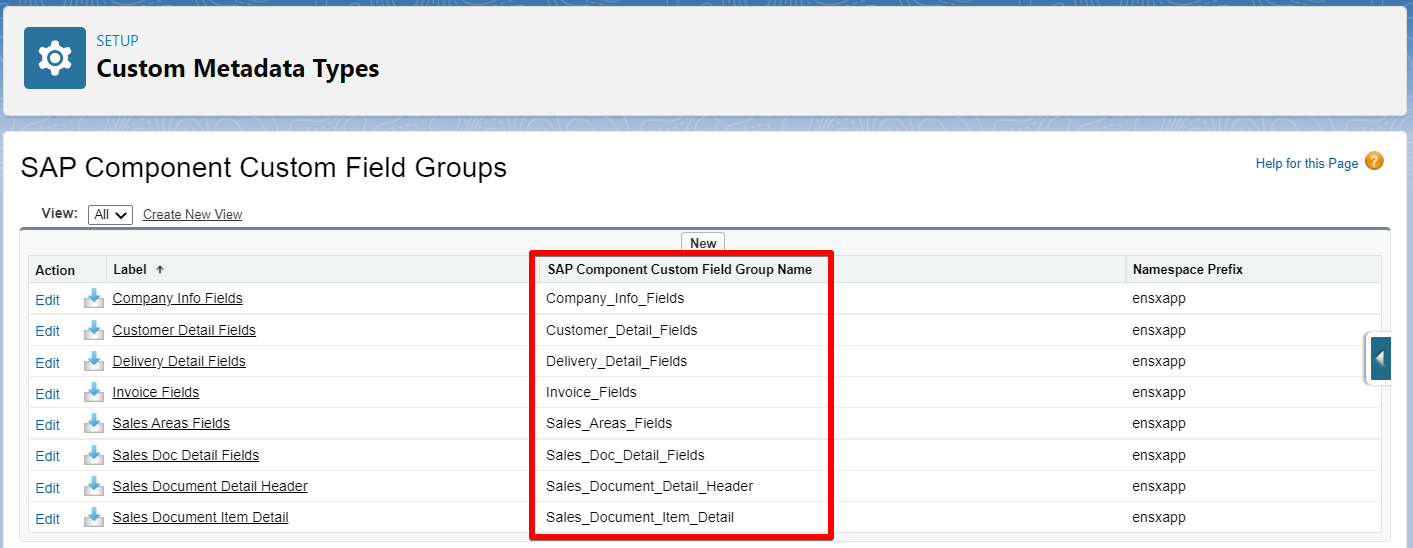1413x548 pixels.
Task: Click the Company_Info_Fields group name cell
Action: pos(615,298)
